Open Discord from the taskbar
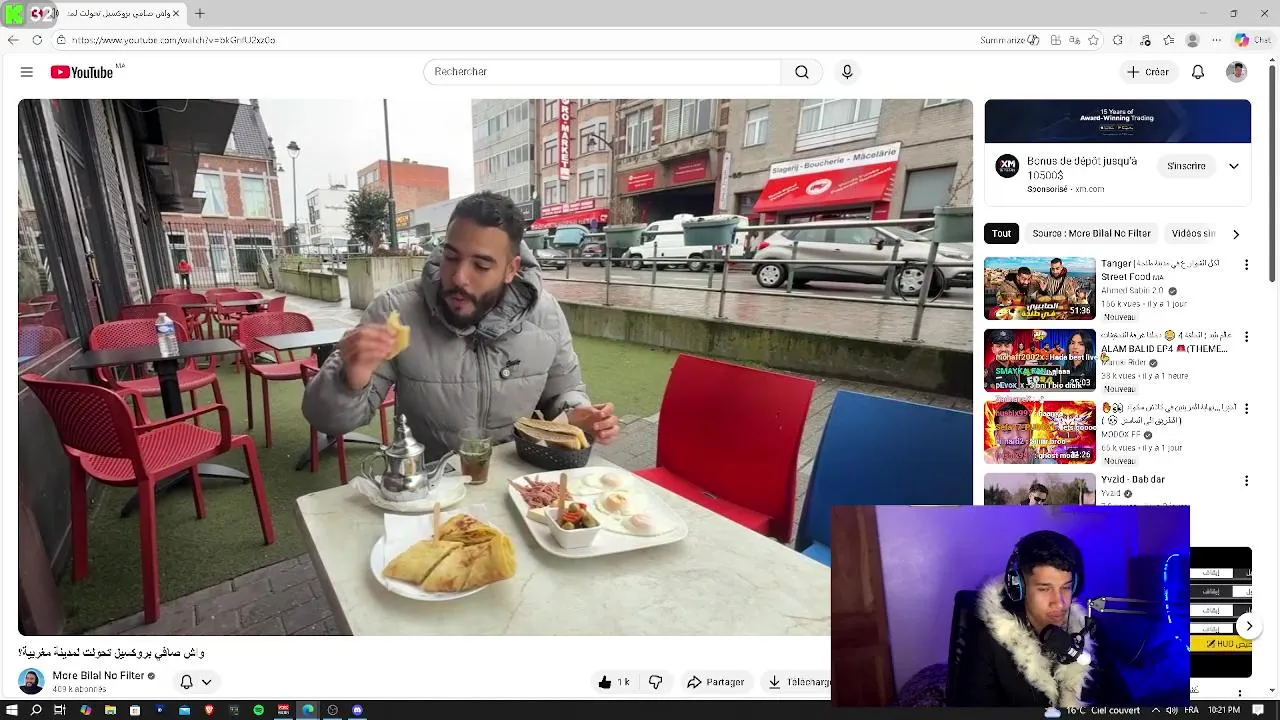The height and width of the screenshot is (720, 1280). click(x=357, y=710)
